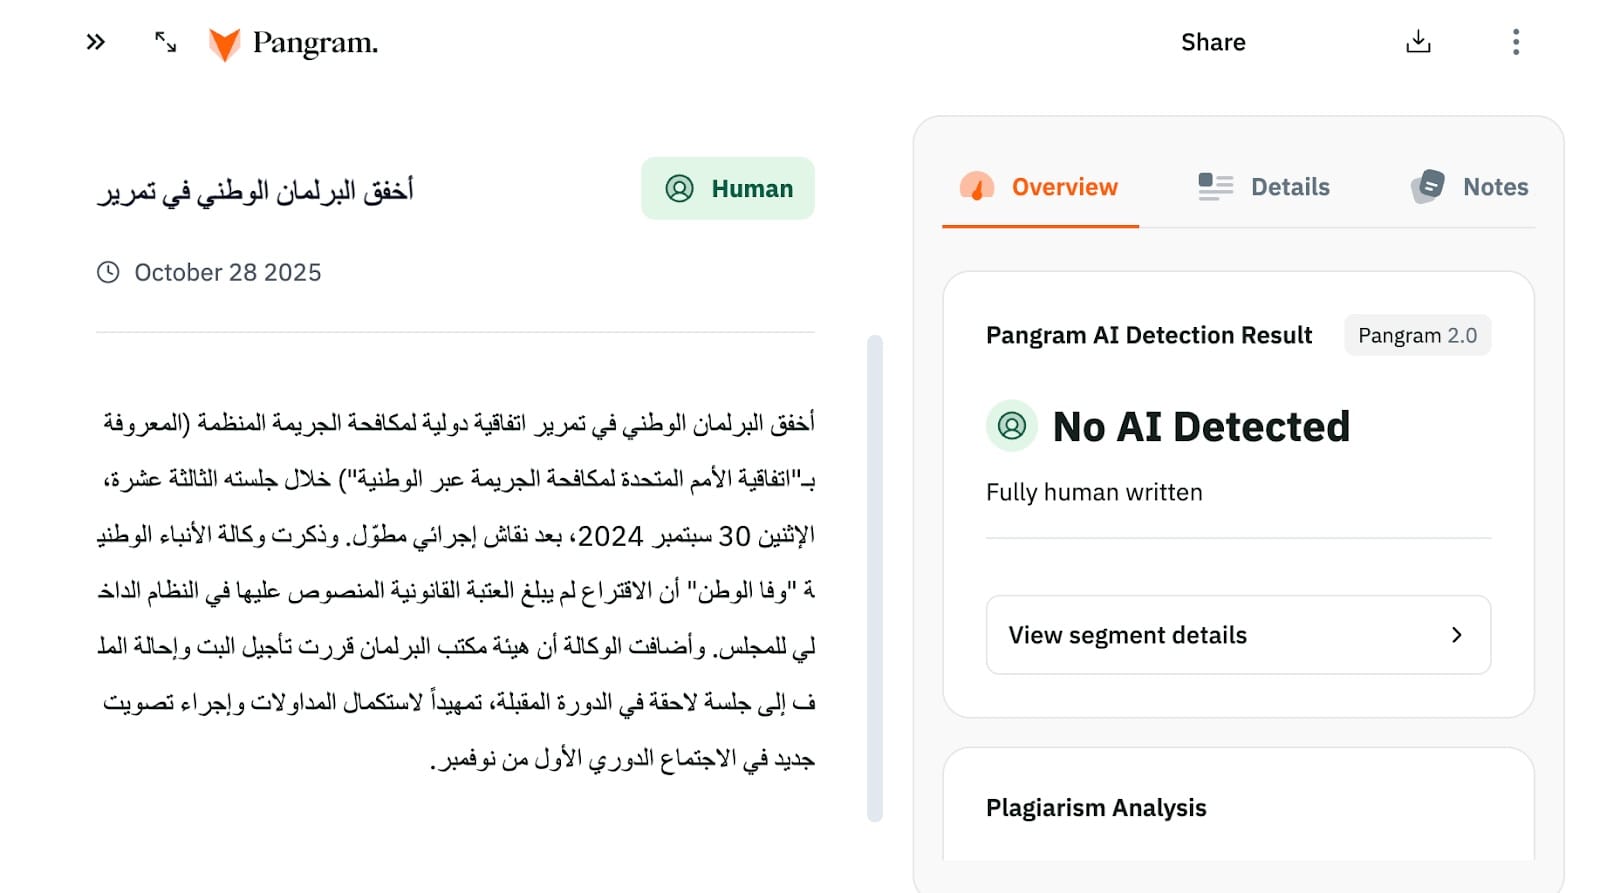Viewport: 1600px width, 893px height.
Task: Open View segment details
Action: (x=1127, y=635)
